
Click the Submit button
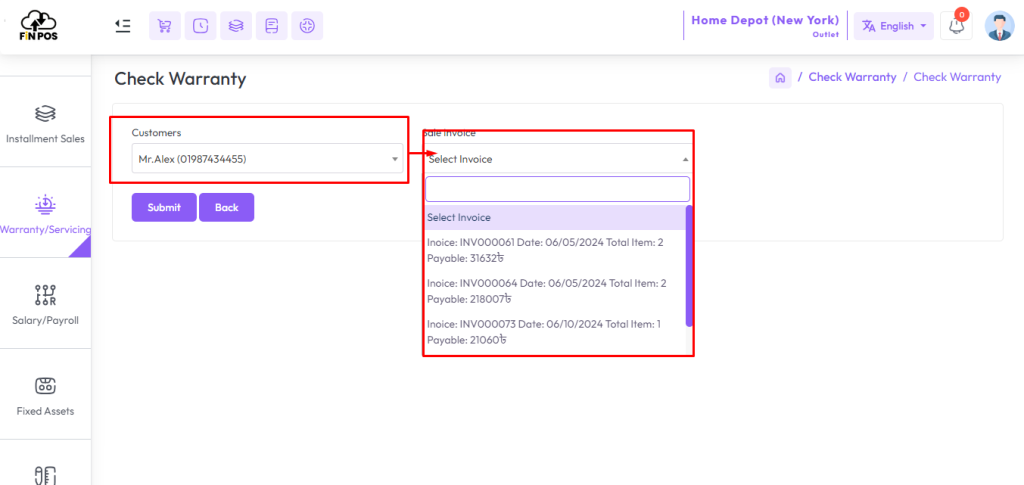(164, 208)
